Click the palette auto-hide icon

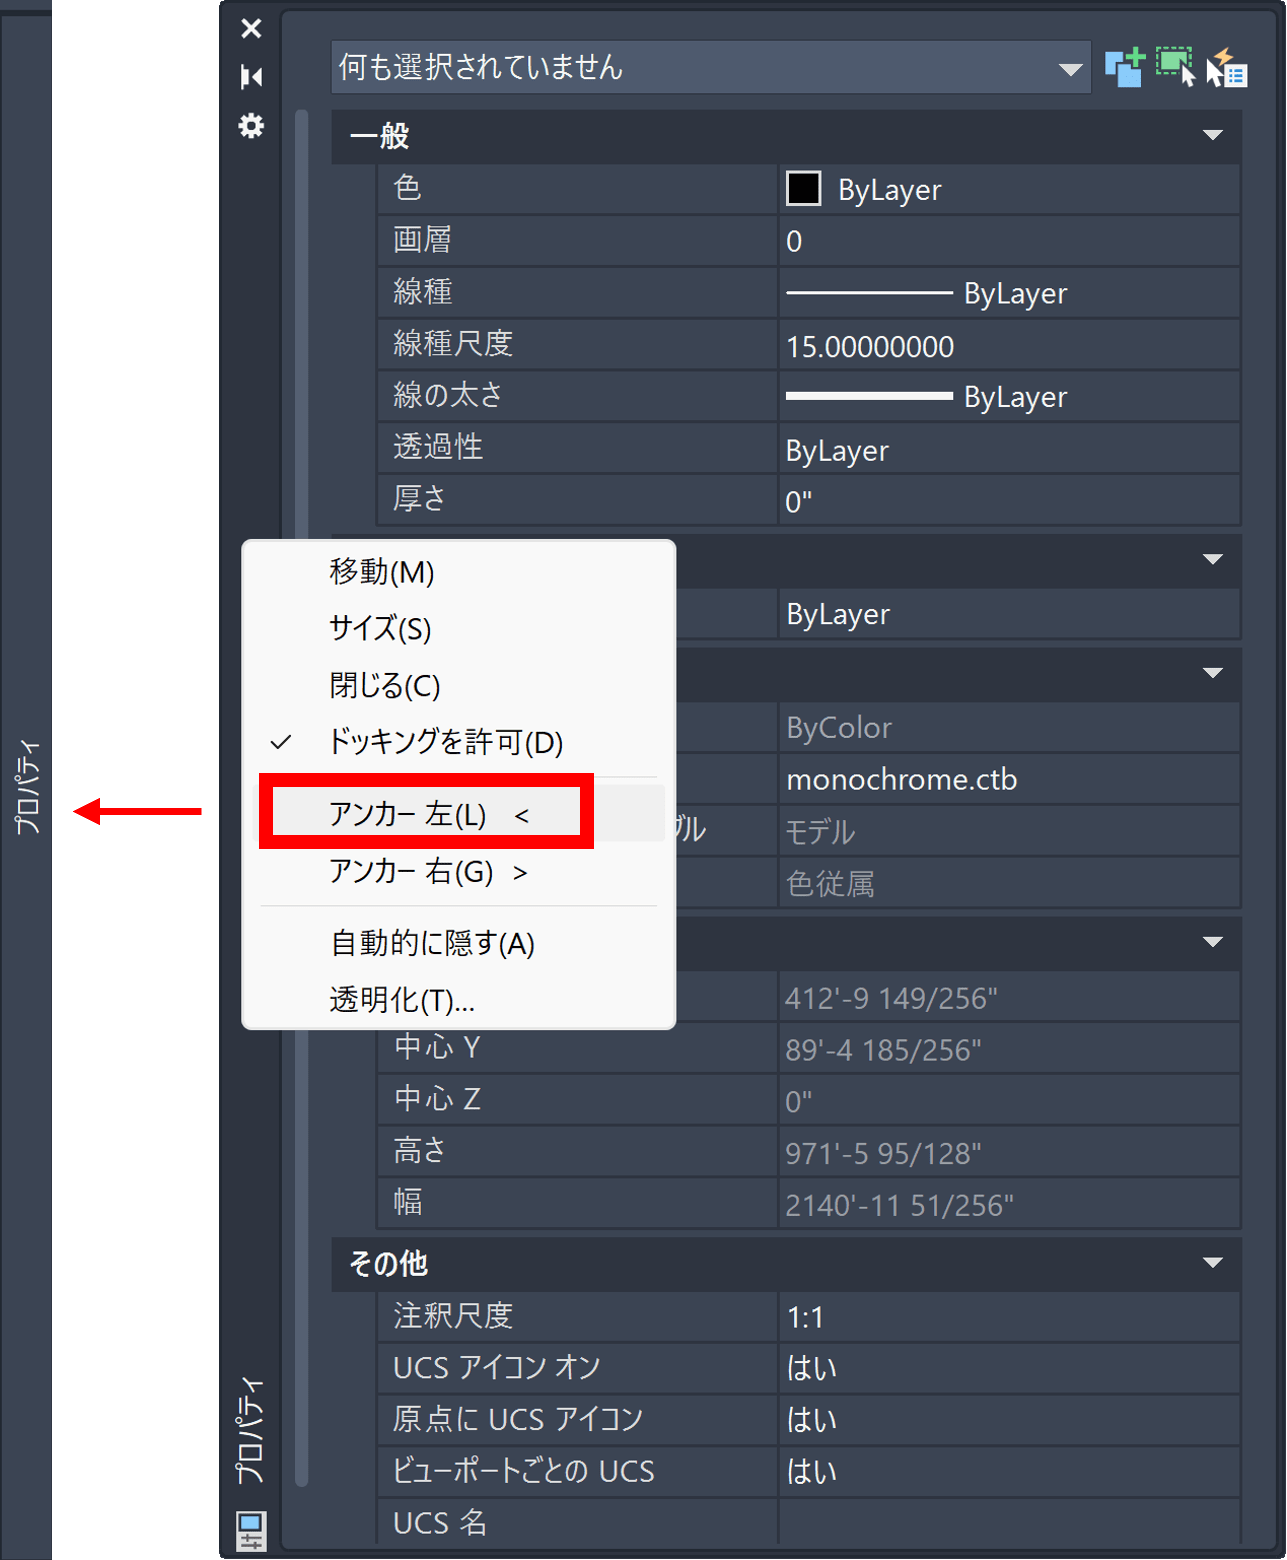point(251,77)
